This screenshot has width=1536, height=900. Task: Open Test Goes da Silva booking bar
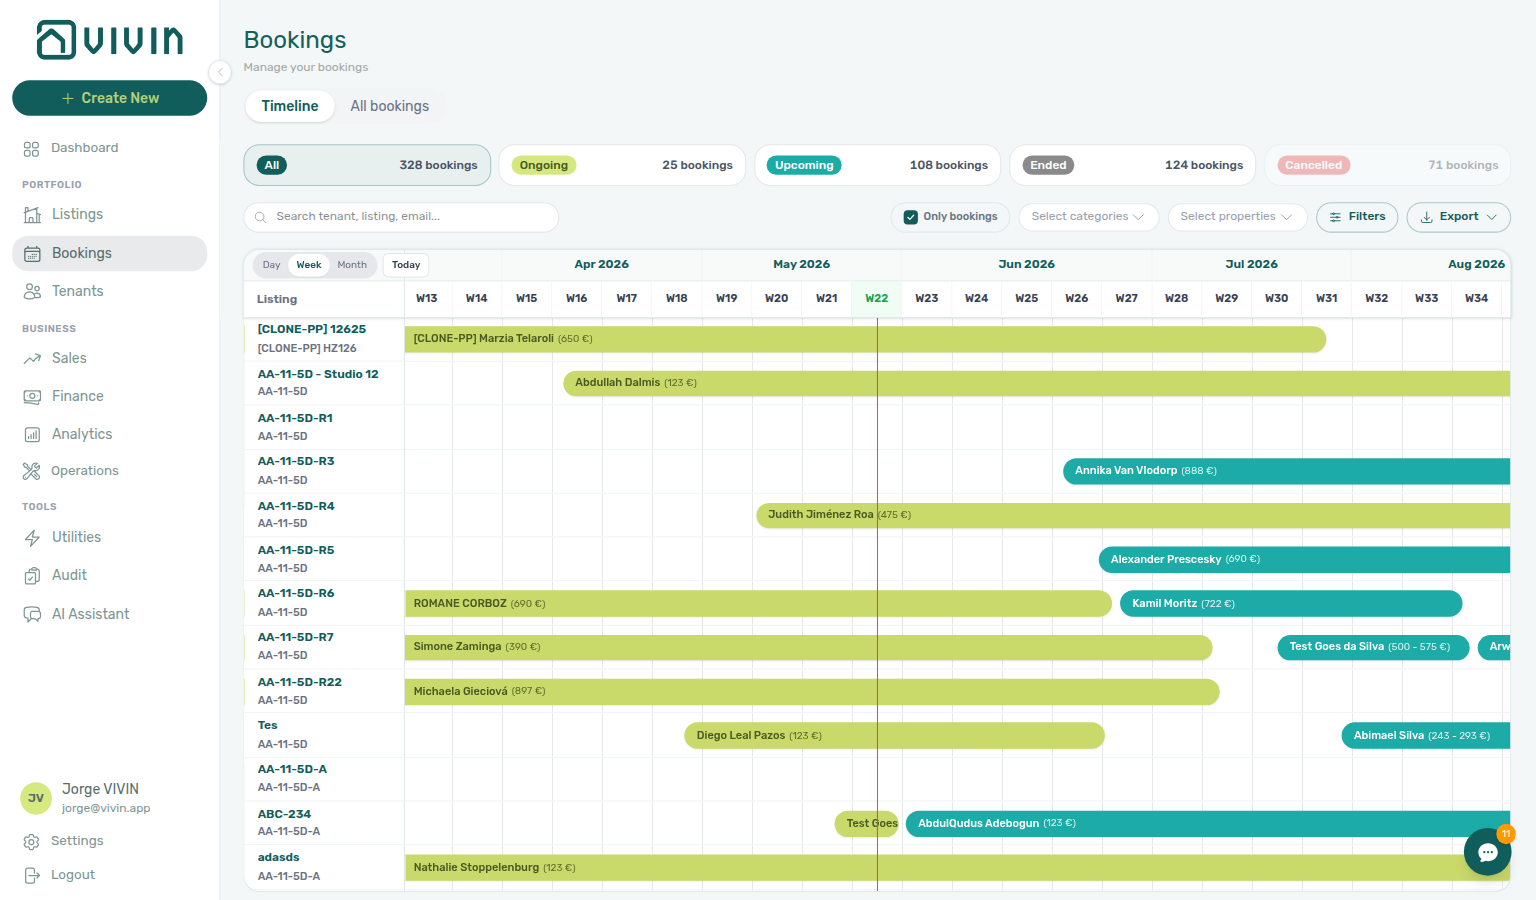[x=1373, y=647]
